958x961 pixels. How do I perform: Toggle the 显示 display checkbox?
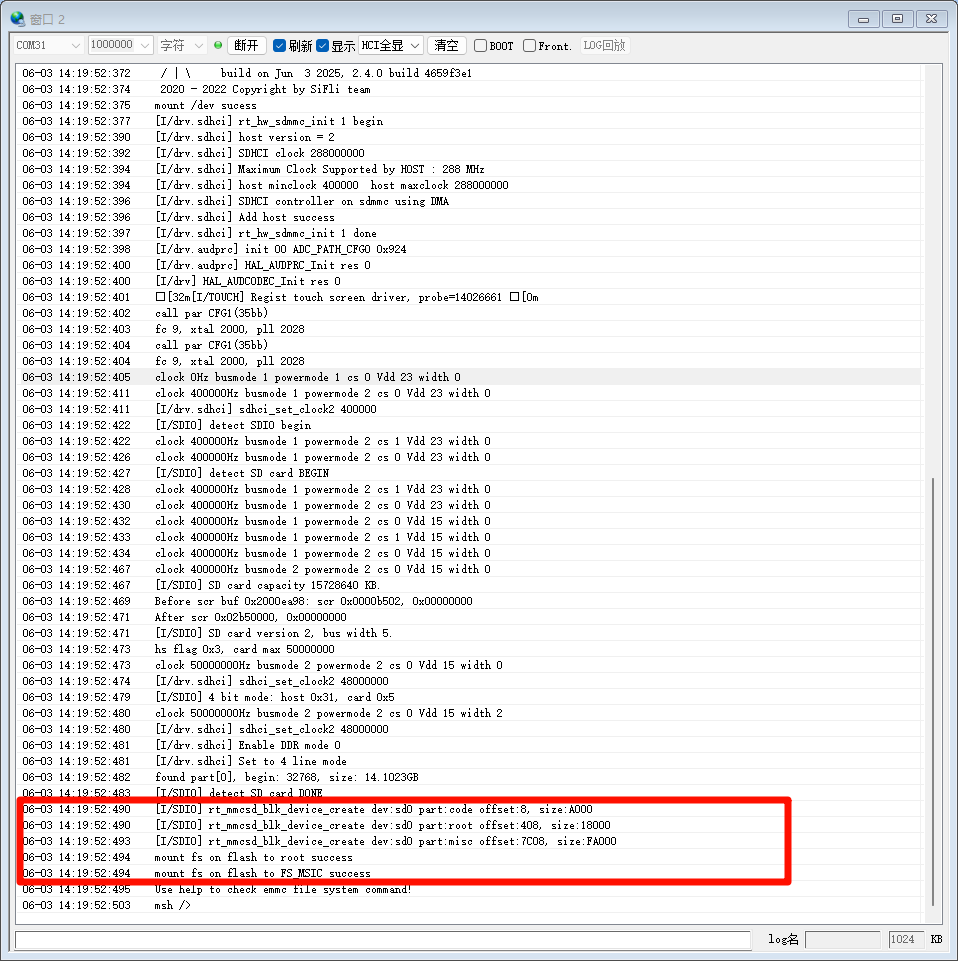click(x=323, y=46)
